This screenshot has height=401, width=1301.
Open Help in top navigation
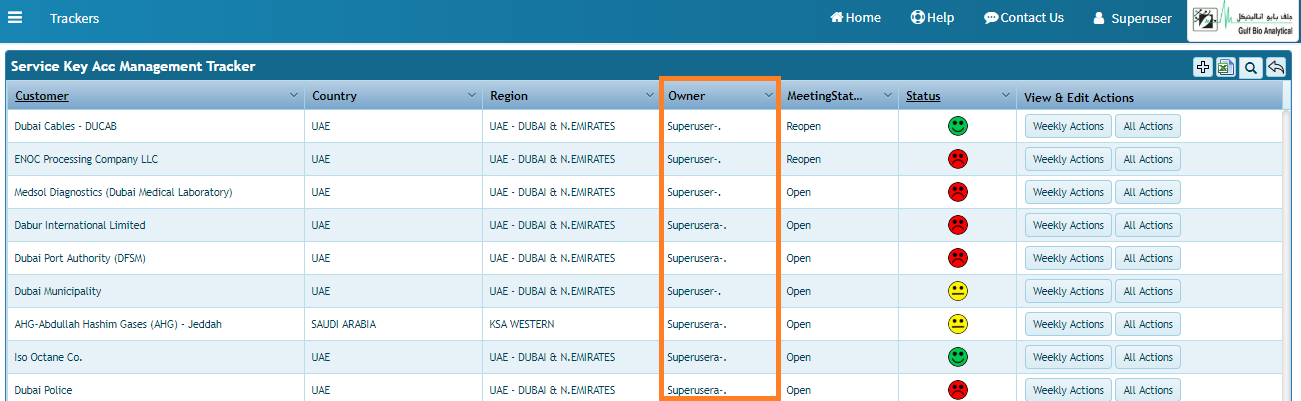point(932,18)
